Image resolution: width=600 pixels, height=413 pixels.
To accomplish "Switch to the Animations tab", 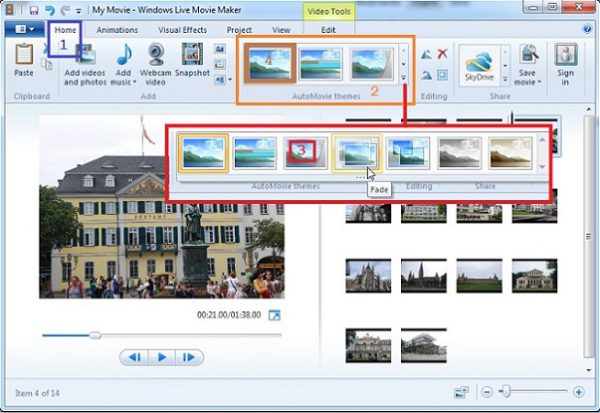I will [x=117, y=30].
